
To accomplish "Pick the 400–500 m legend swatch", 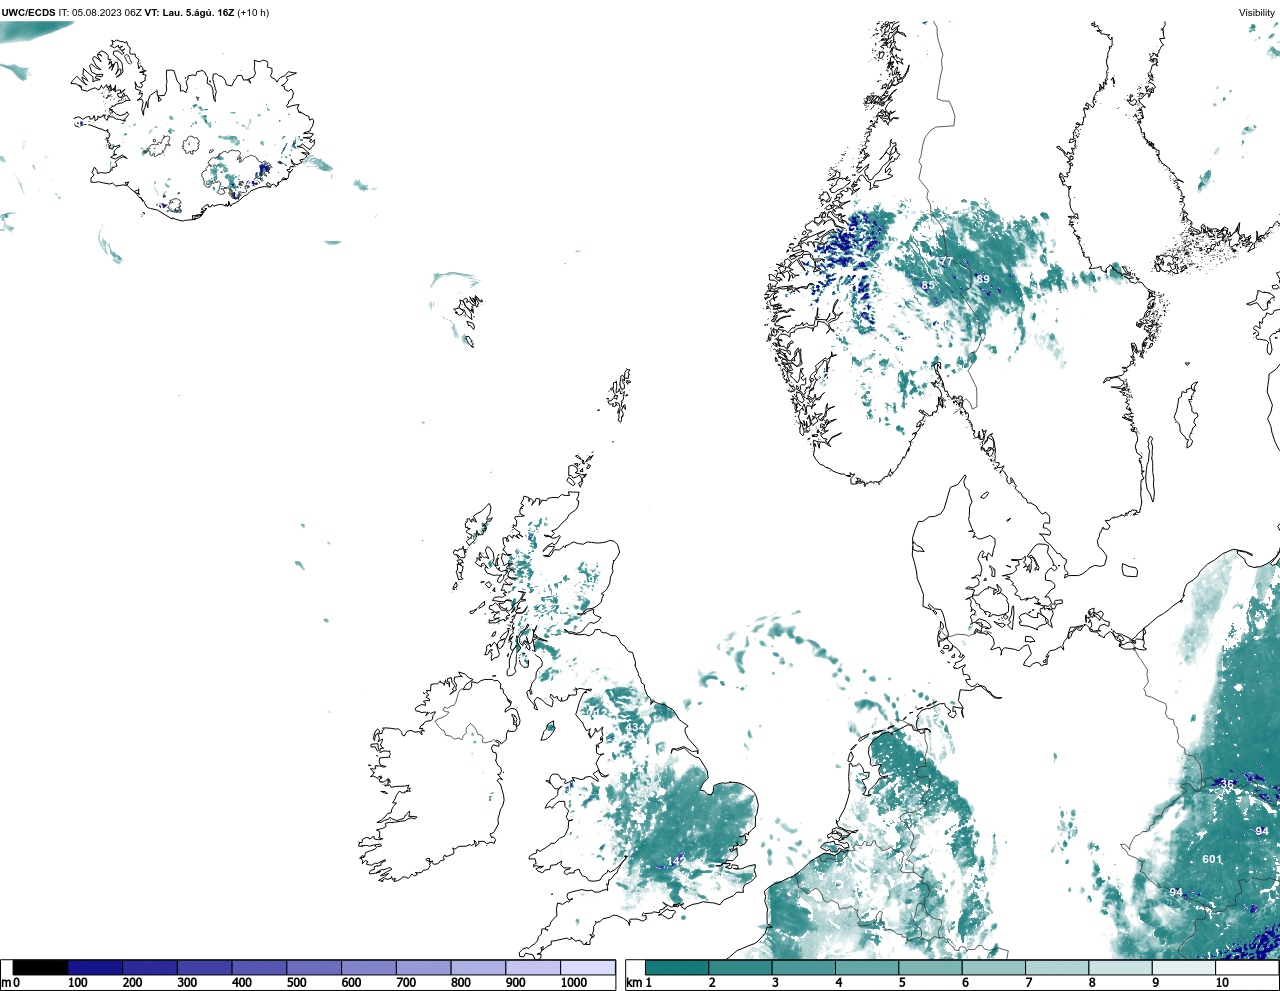I will [259, 968].
